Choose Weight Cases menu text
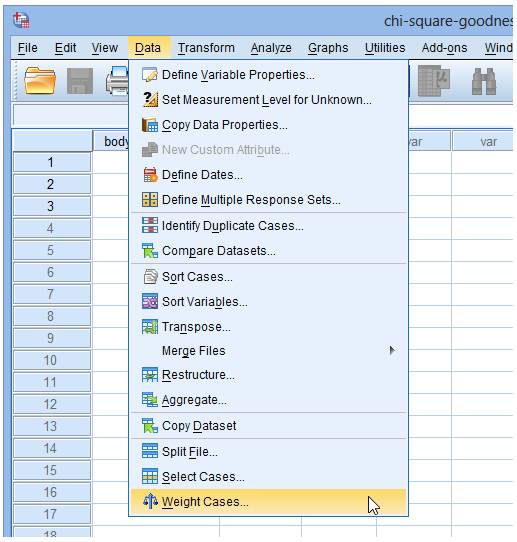517x542 pixels. (205, 501)
